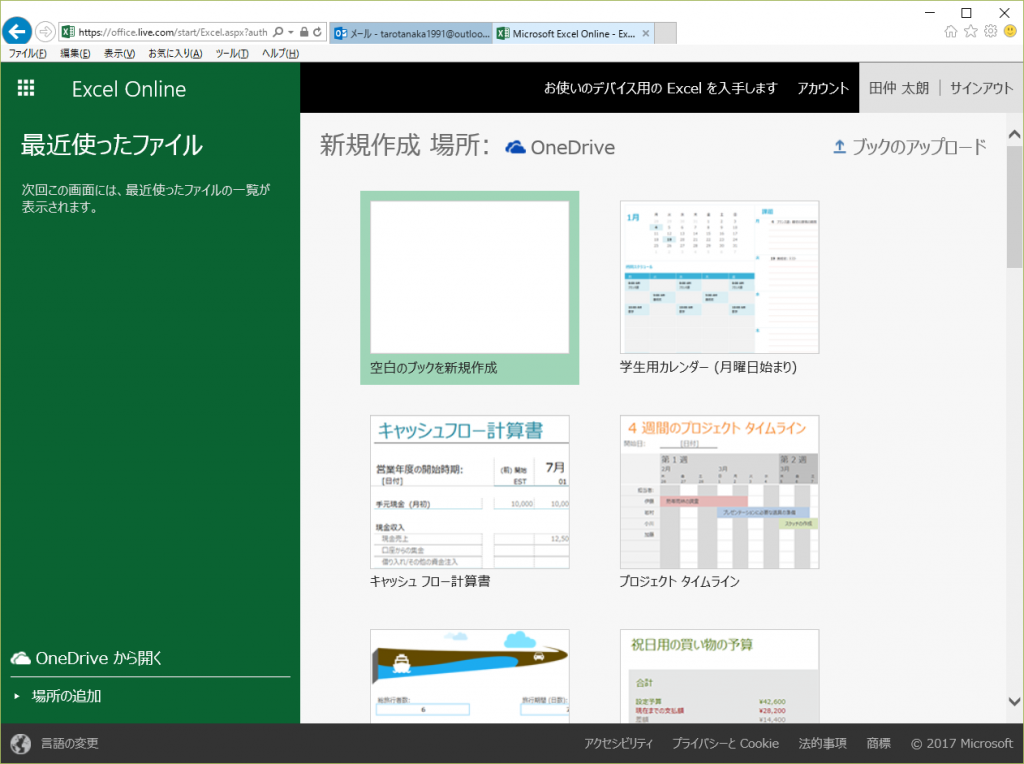Viewport: 1024px width, 764px height.
Task: Open the browser settings gear icon
Action: click(991, 31)
